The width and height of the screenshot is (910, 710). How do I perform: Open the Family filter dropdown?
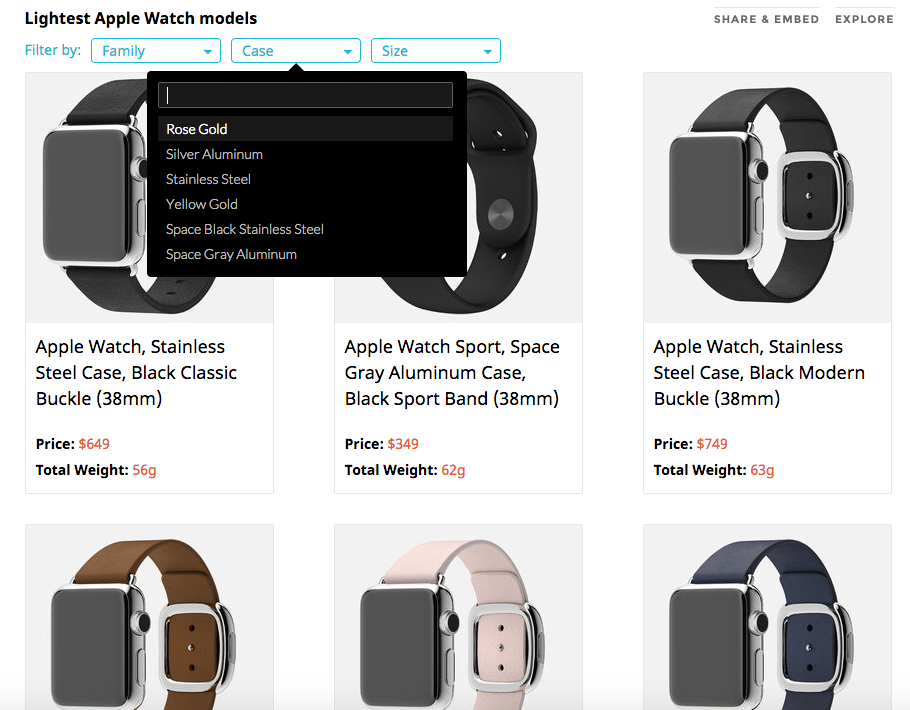(x=156, y=51)
